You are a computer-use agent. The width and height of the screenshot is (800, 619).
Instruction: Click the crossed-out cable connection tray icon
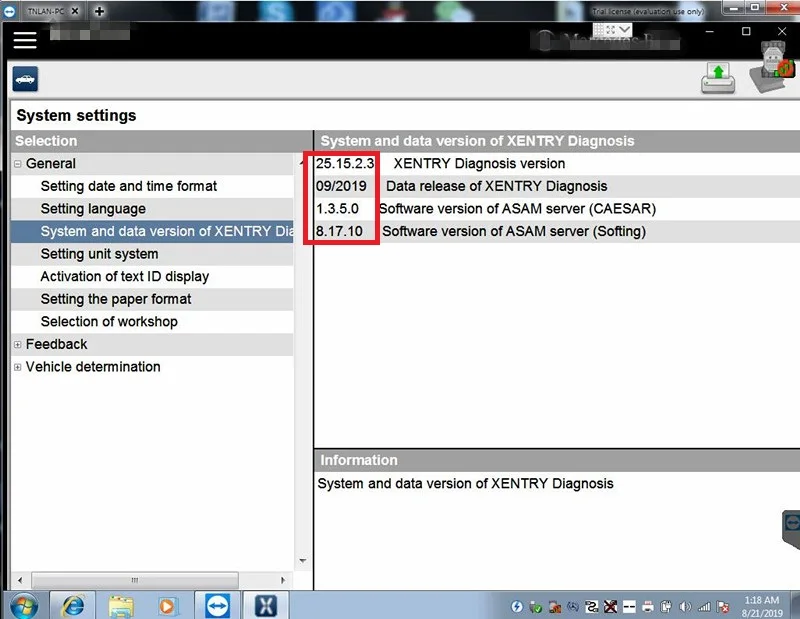click(610, 606)
